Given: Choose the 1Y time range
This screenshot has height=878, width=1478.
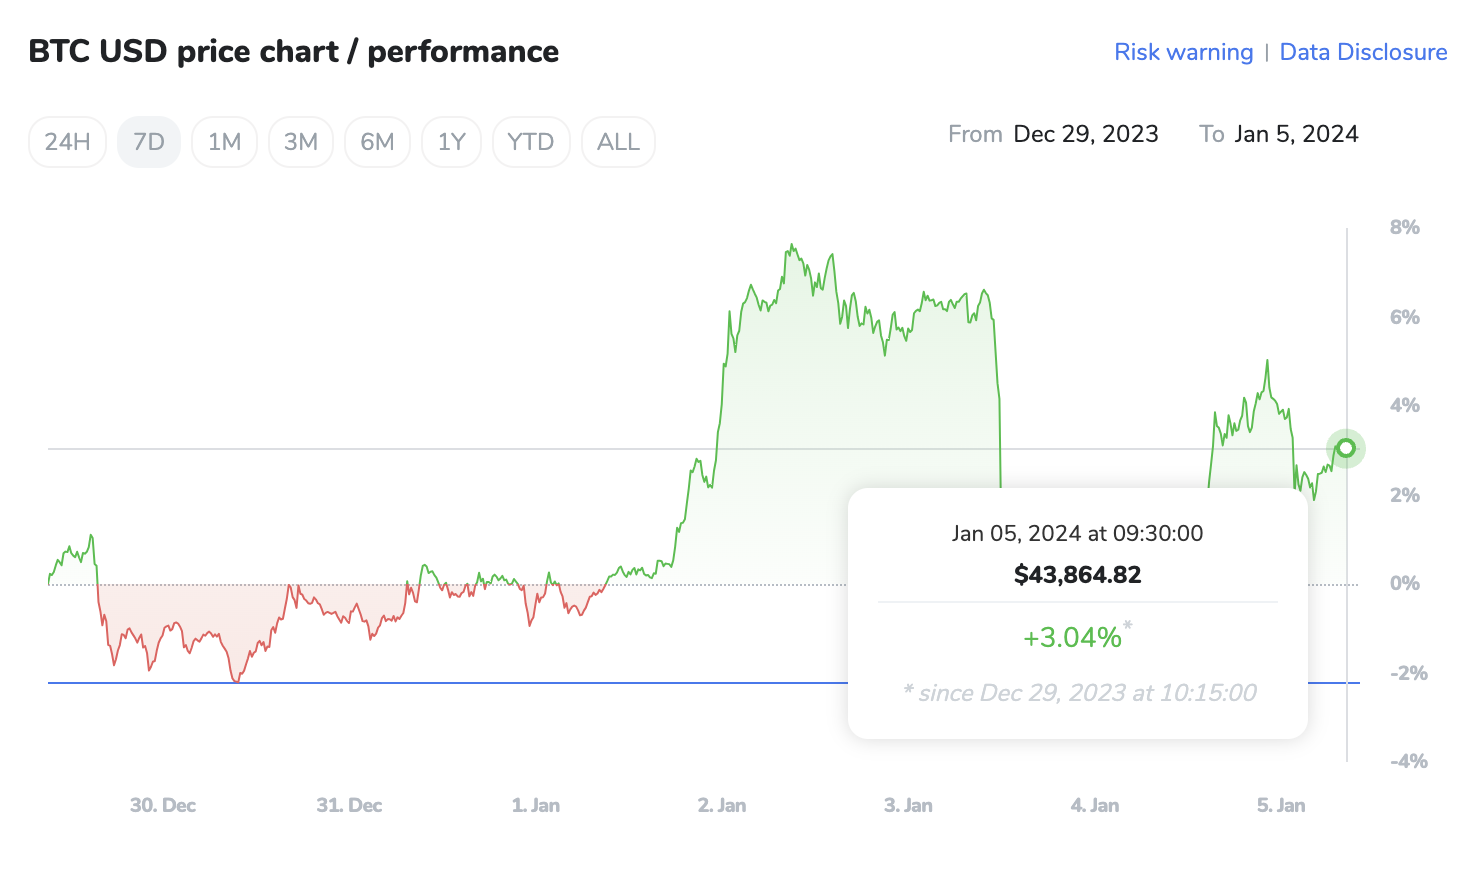Looking at the screenshot, I should pos(451,142).
